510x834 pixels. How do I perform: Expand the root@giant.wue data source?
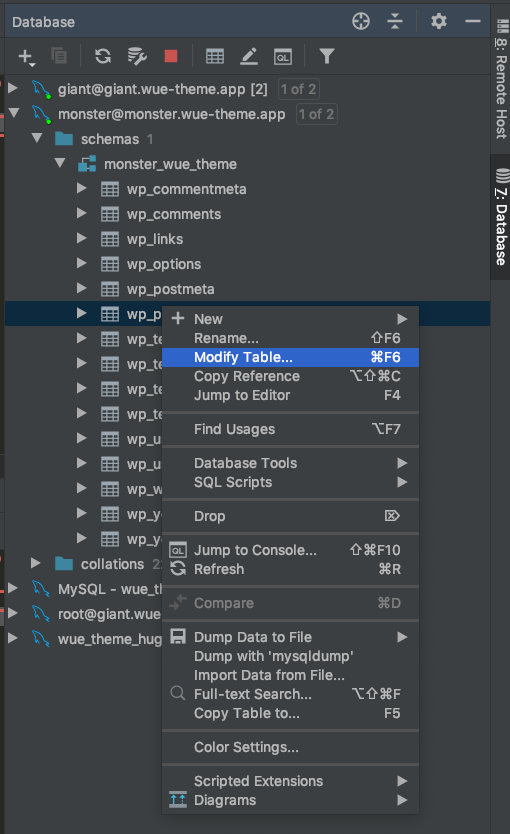pos(13,613)
